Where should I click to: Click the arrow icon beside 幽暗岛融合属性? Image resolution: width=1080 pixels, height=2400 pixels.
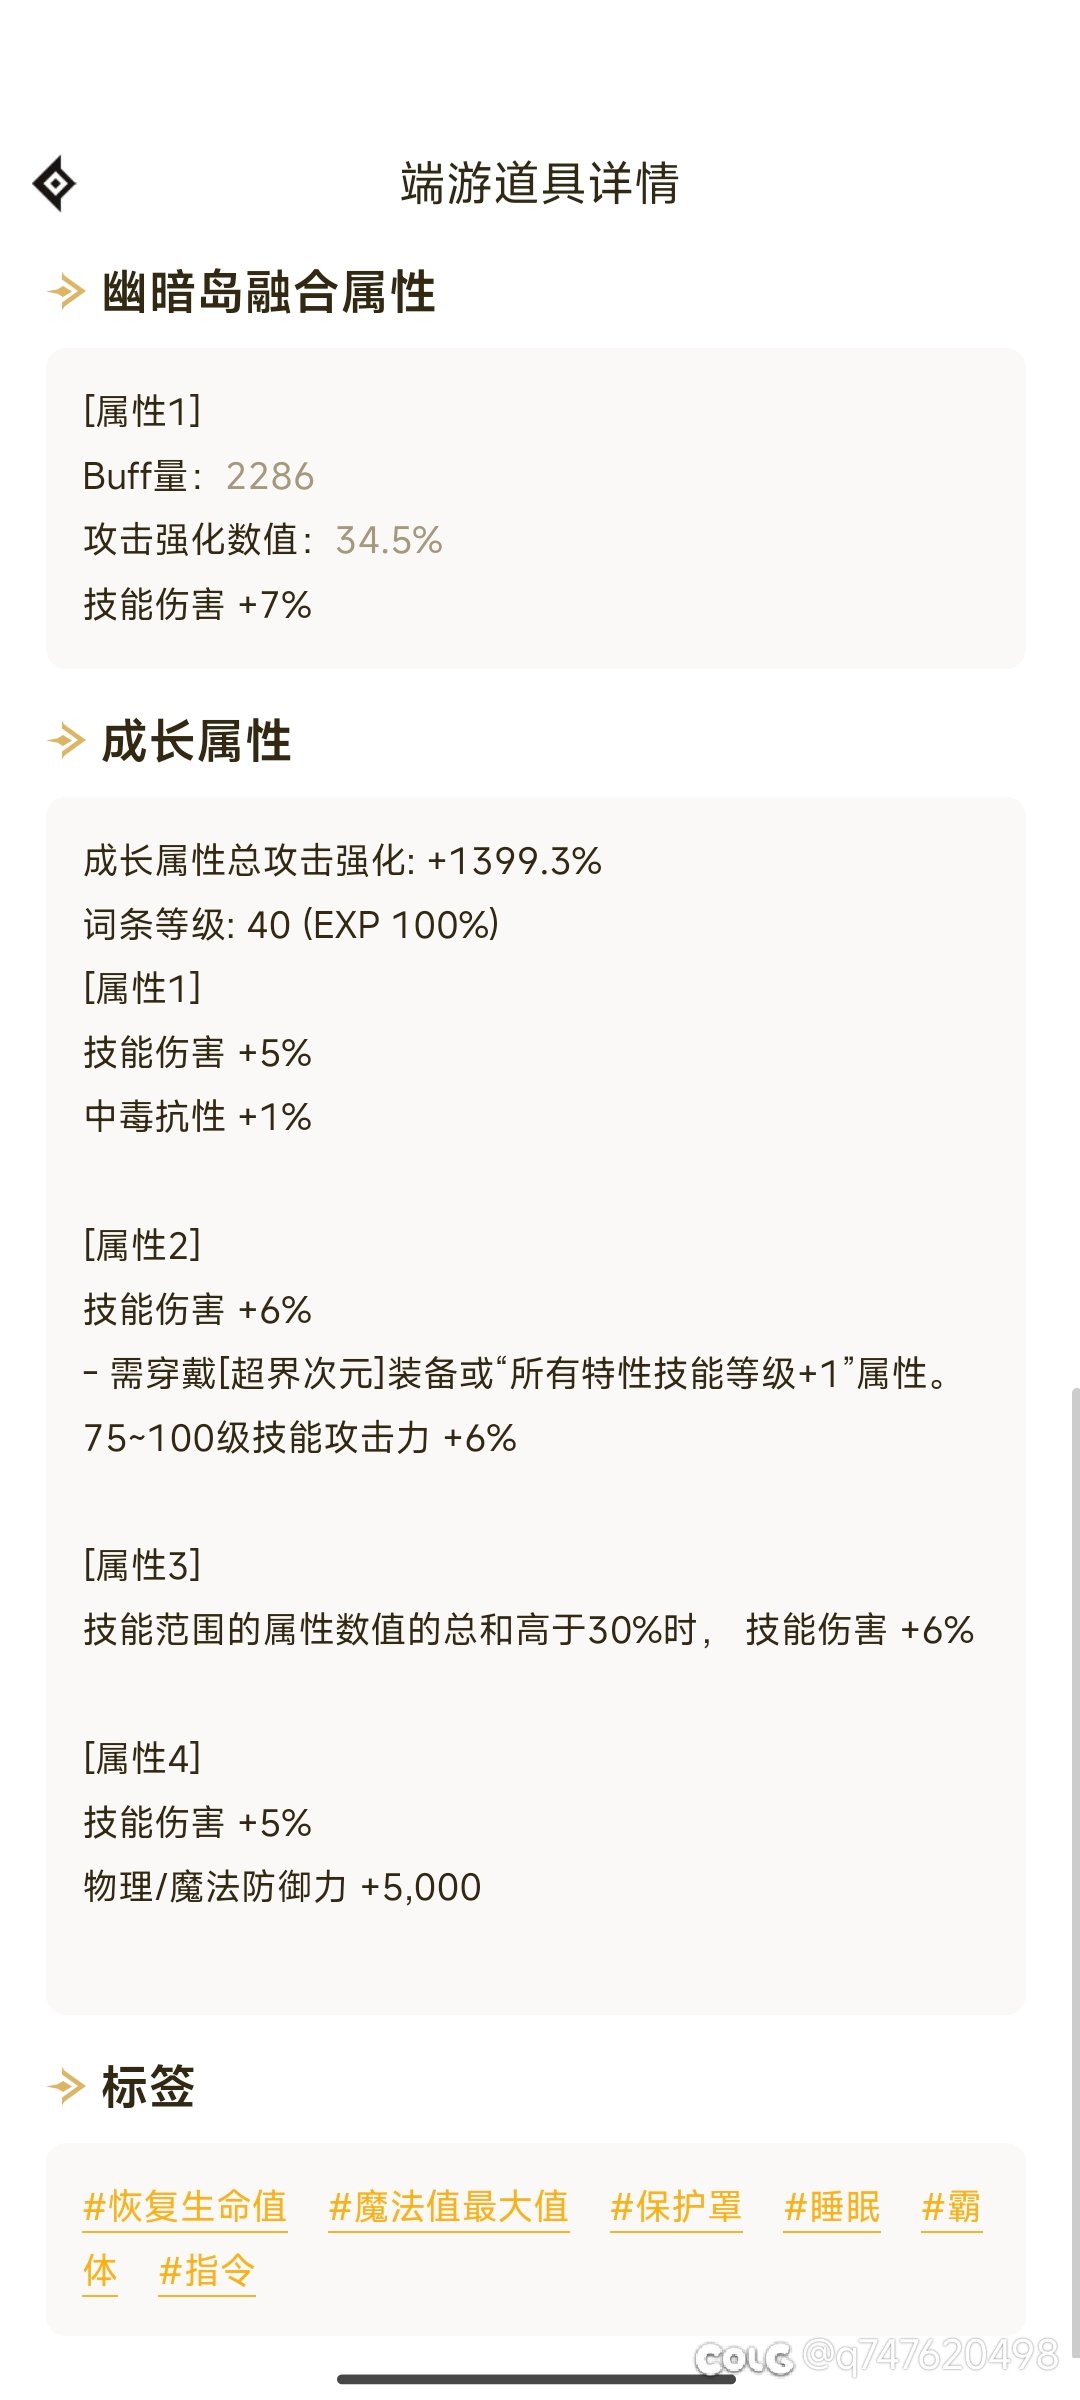tap(66, 292)
